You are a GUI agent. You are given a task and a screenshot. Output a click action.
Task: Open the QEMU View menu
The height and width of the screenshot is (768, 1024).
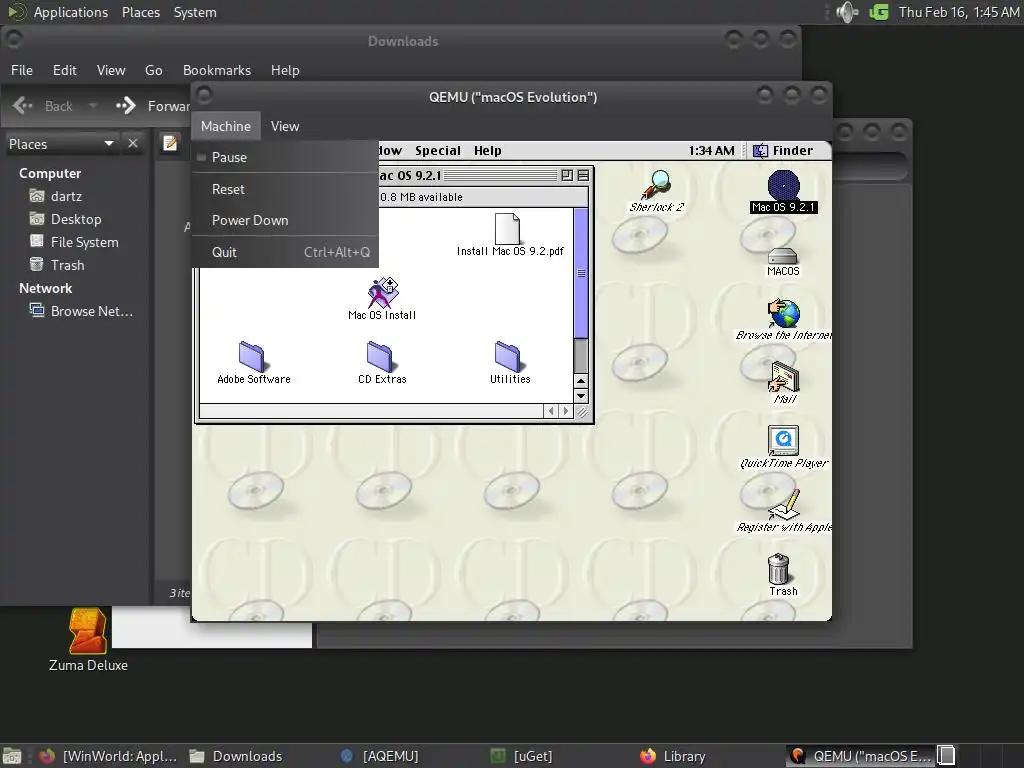click(x=285, y=126)
